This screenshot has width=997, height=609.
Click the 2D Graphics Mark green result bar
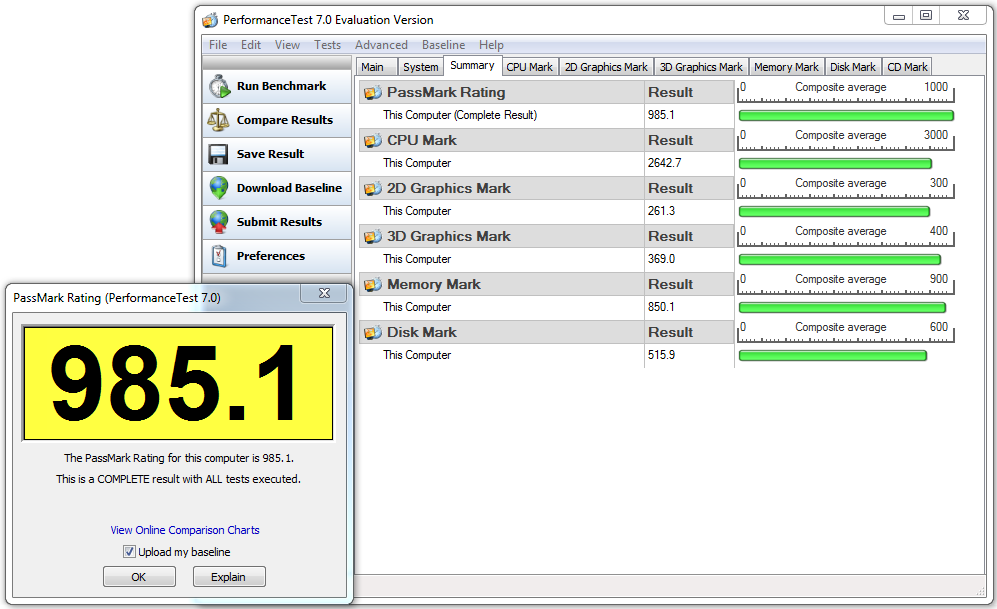point(834,212)
